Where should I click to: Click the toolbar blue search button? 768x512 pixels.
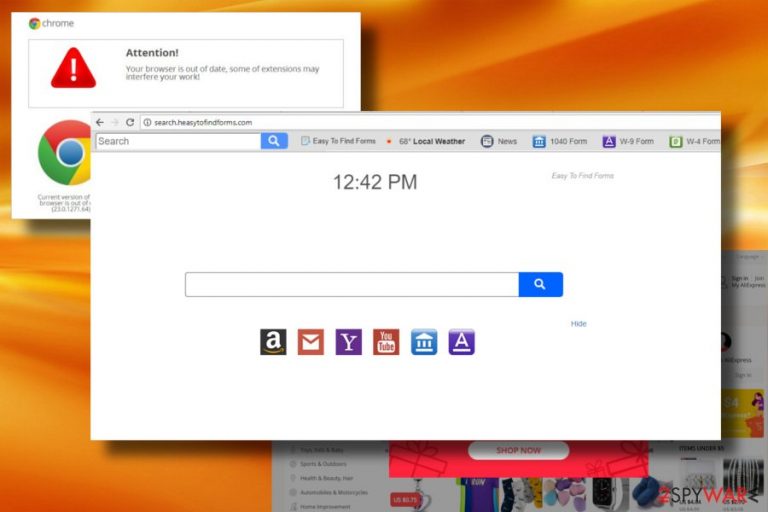click(x=274, y=141)
